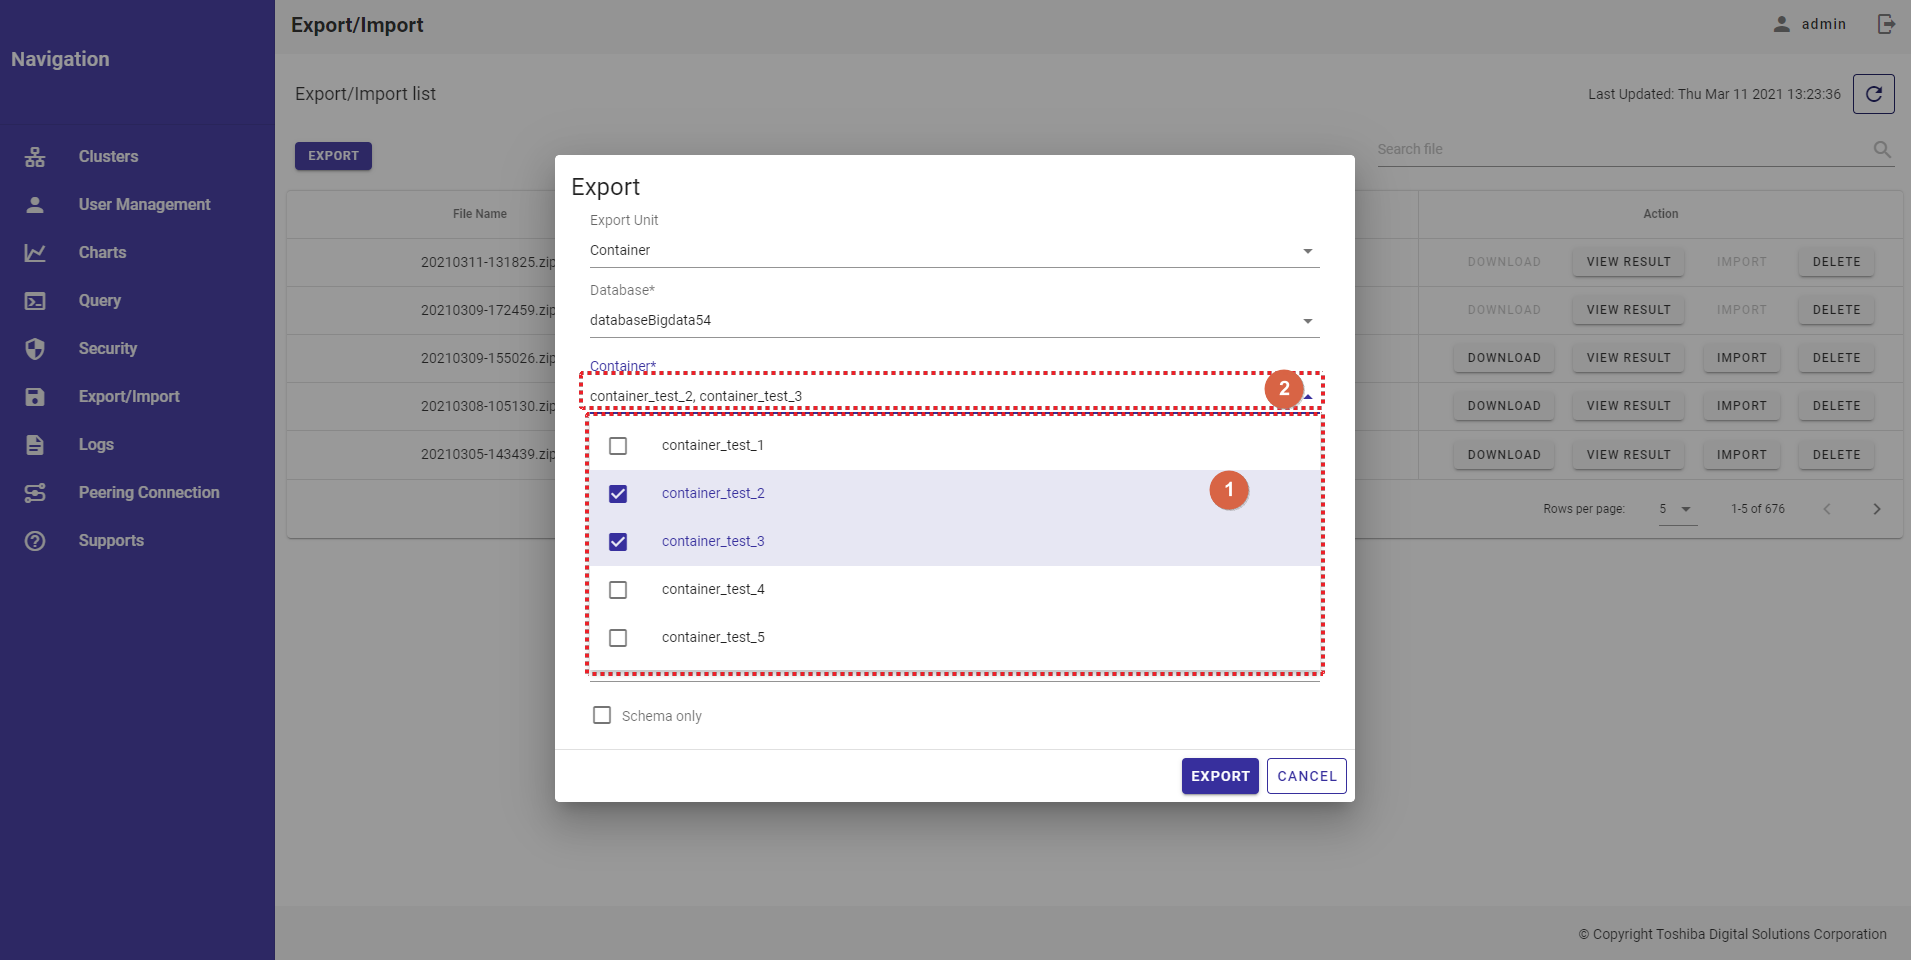This screenshot has height=960, width=1911.
Task: Check the container_test_5 checkbox
Action: point(618,638)
